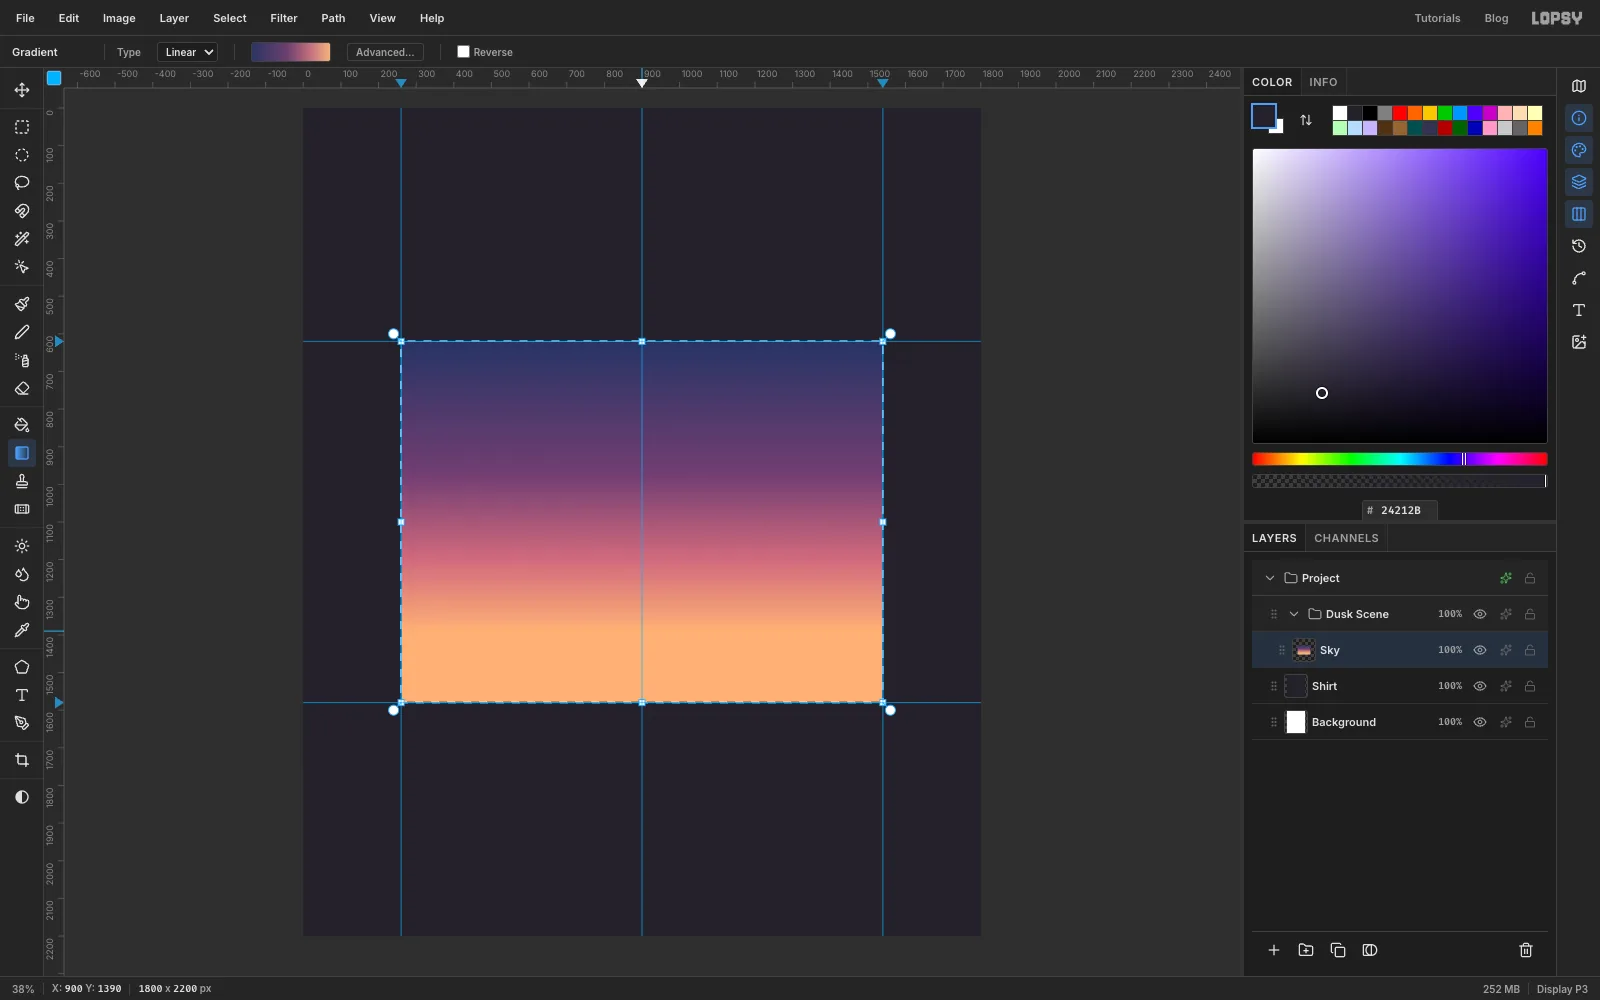Select the Elliptical Marquee tool

click(21, 155)
